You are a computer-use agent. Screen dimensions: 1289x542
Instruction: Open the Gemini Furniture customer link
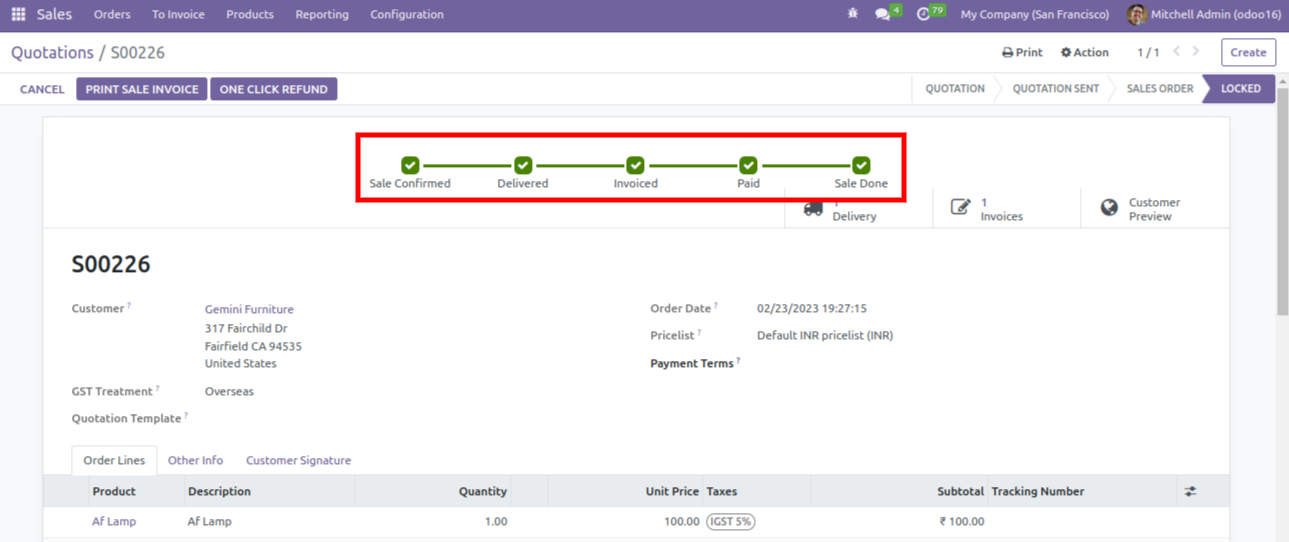tap(249, 310)
